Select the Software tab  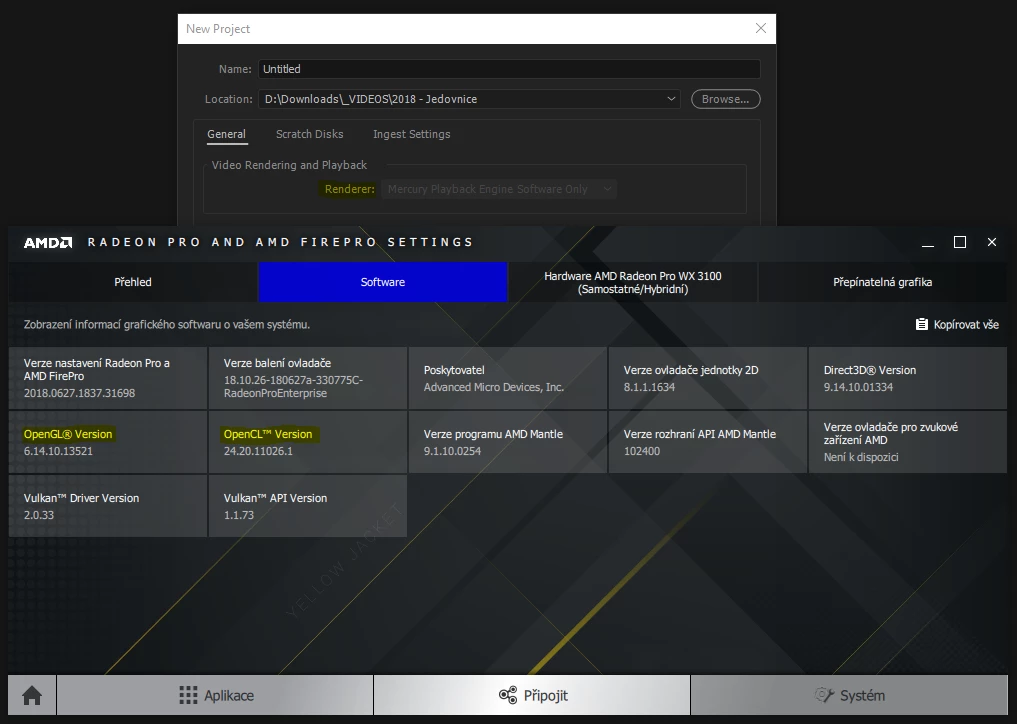383,282
